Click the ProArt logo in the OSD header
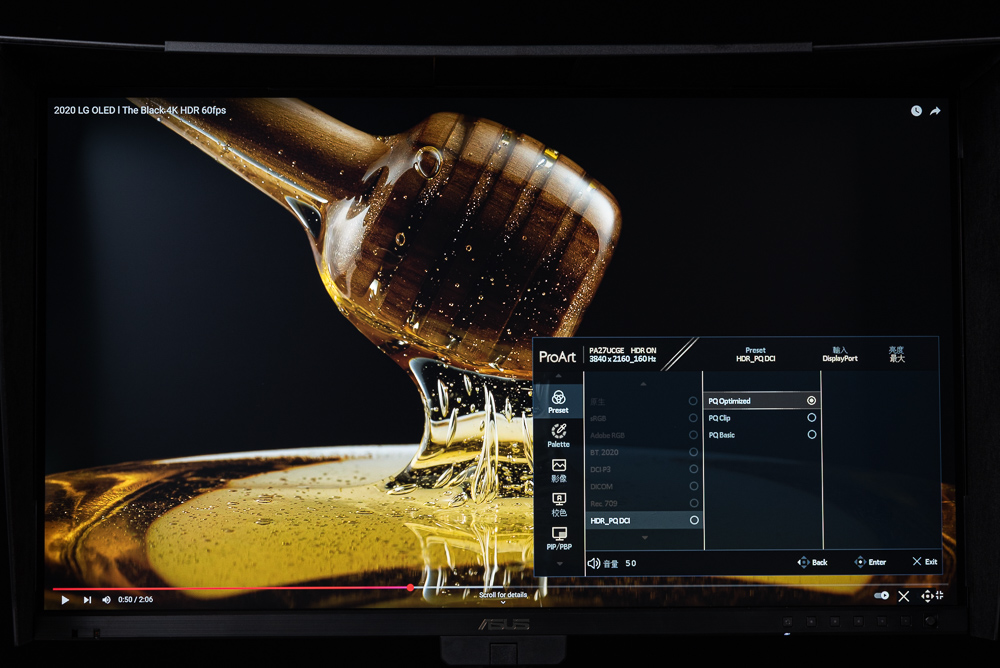 [x=557, y=357]
